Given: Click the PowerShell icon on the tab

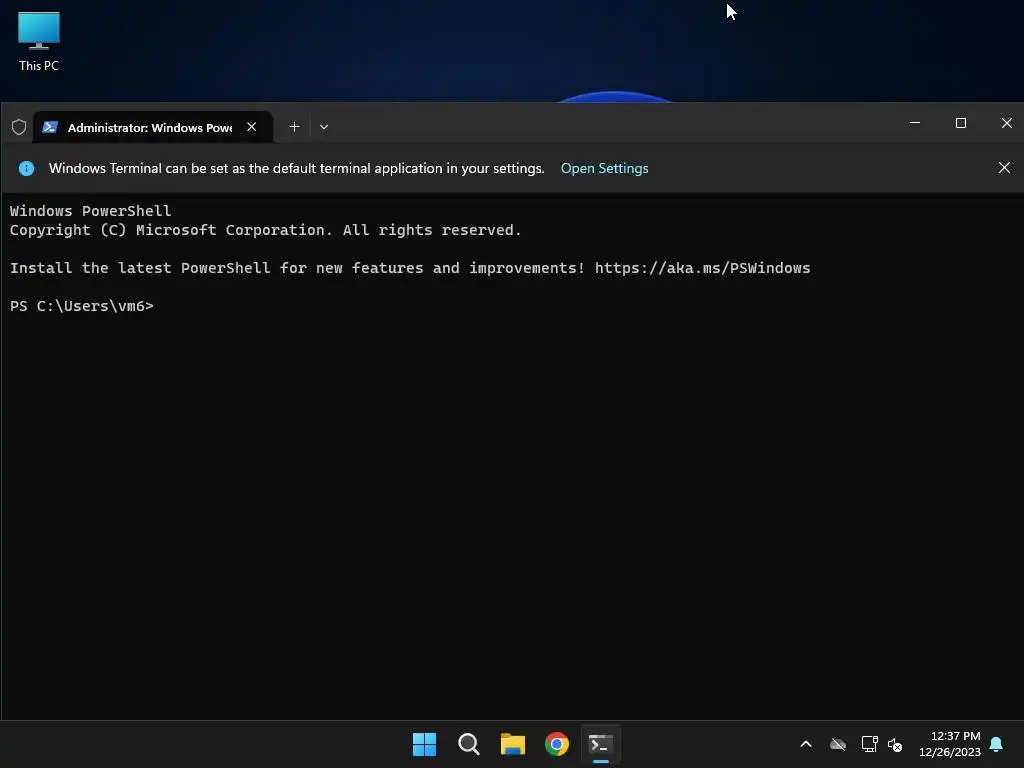Looking at the screenshot, I should coord(50,127).
